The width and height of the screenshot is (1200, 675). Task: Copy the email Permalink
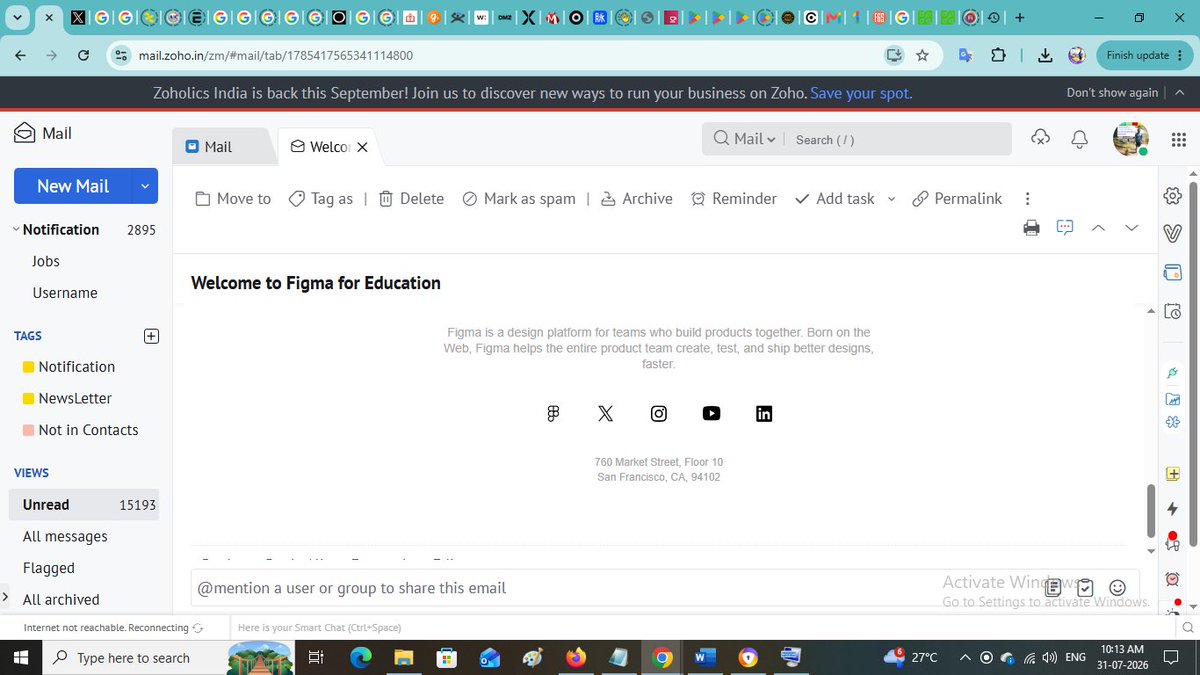[x=957, y=199]
